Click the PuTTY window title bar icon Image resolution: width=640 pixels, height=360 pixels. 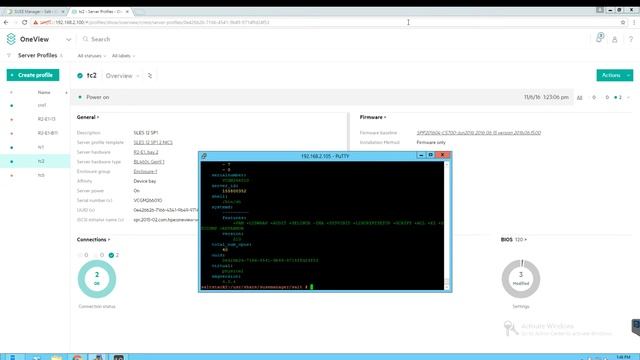[204, 156]
